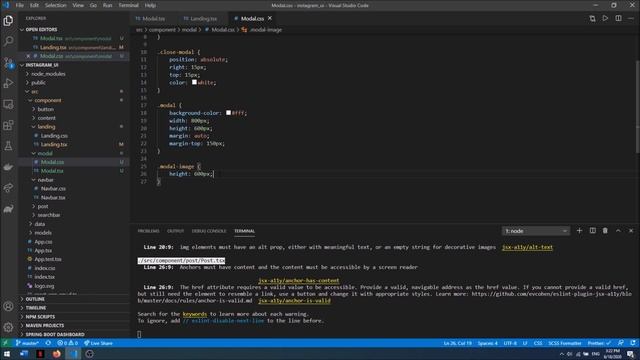Click the #fff color swatch on line 18
Screen dimensions: 640x360
point(228,113)
